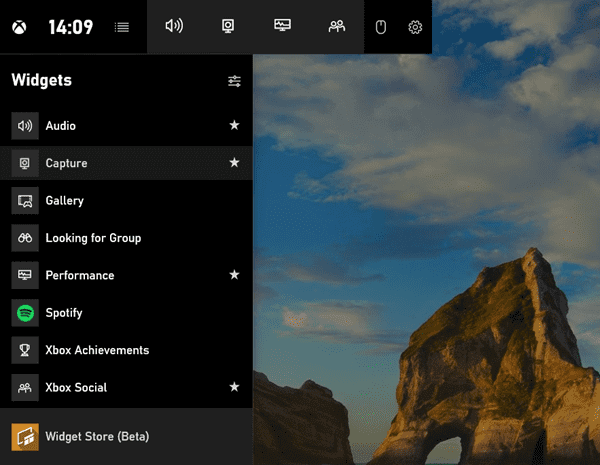Select Xbox Achievements entry label

(97, 350)
